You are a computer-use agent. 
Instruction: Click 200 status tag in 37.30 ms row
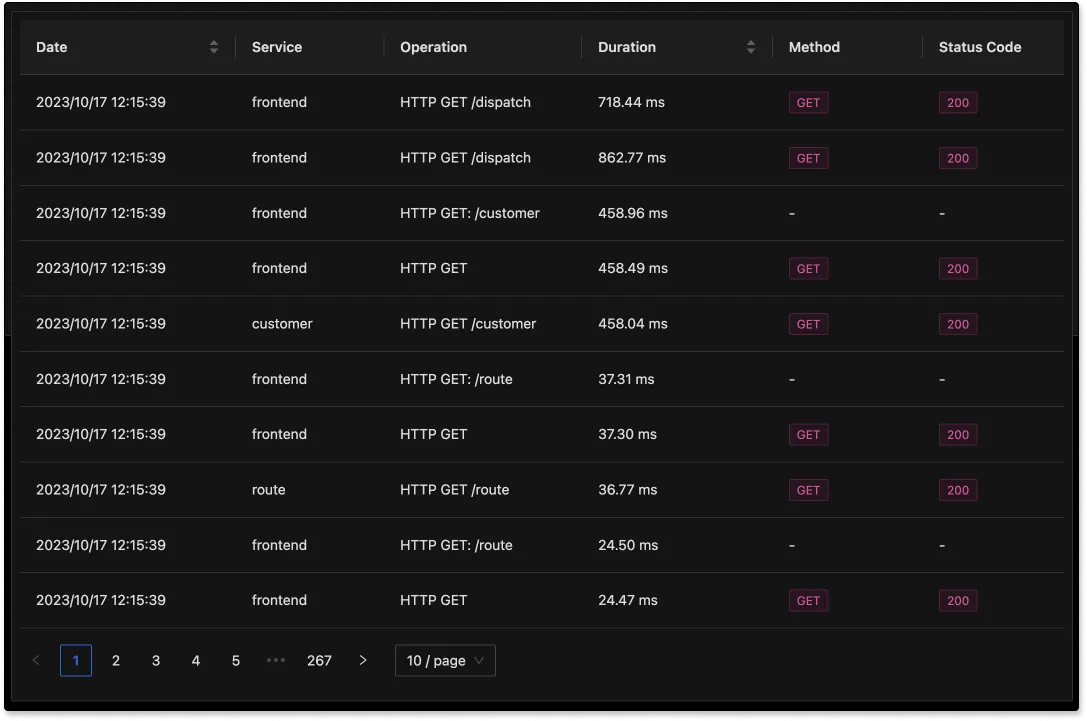[x=958, y=435]
